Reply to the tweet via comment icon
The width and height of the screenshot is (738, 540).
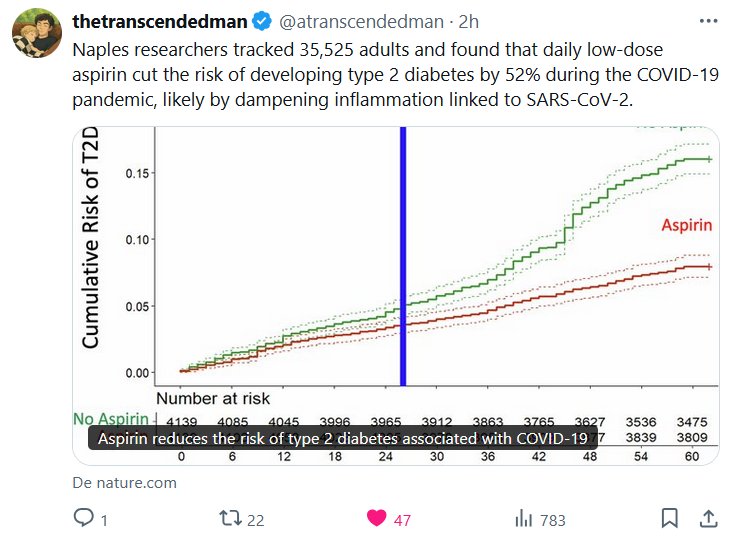[x=84, y=518]
